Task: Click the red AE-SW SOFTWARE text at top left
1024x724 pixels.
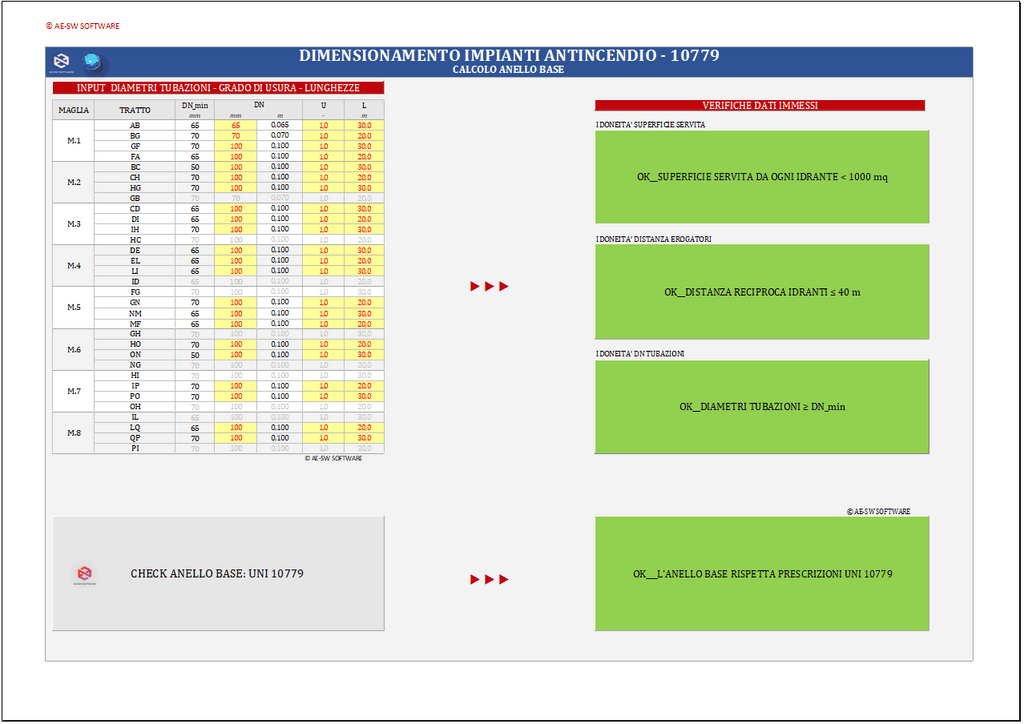Action: (x=83, y=26)
